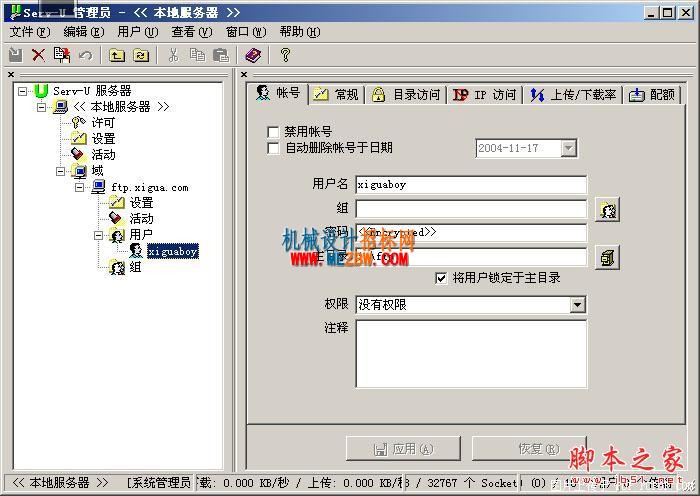Click 本地服务器 in the status bar
The image size is (700, 496).
60,483
